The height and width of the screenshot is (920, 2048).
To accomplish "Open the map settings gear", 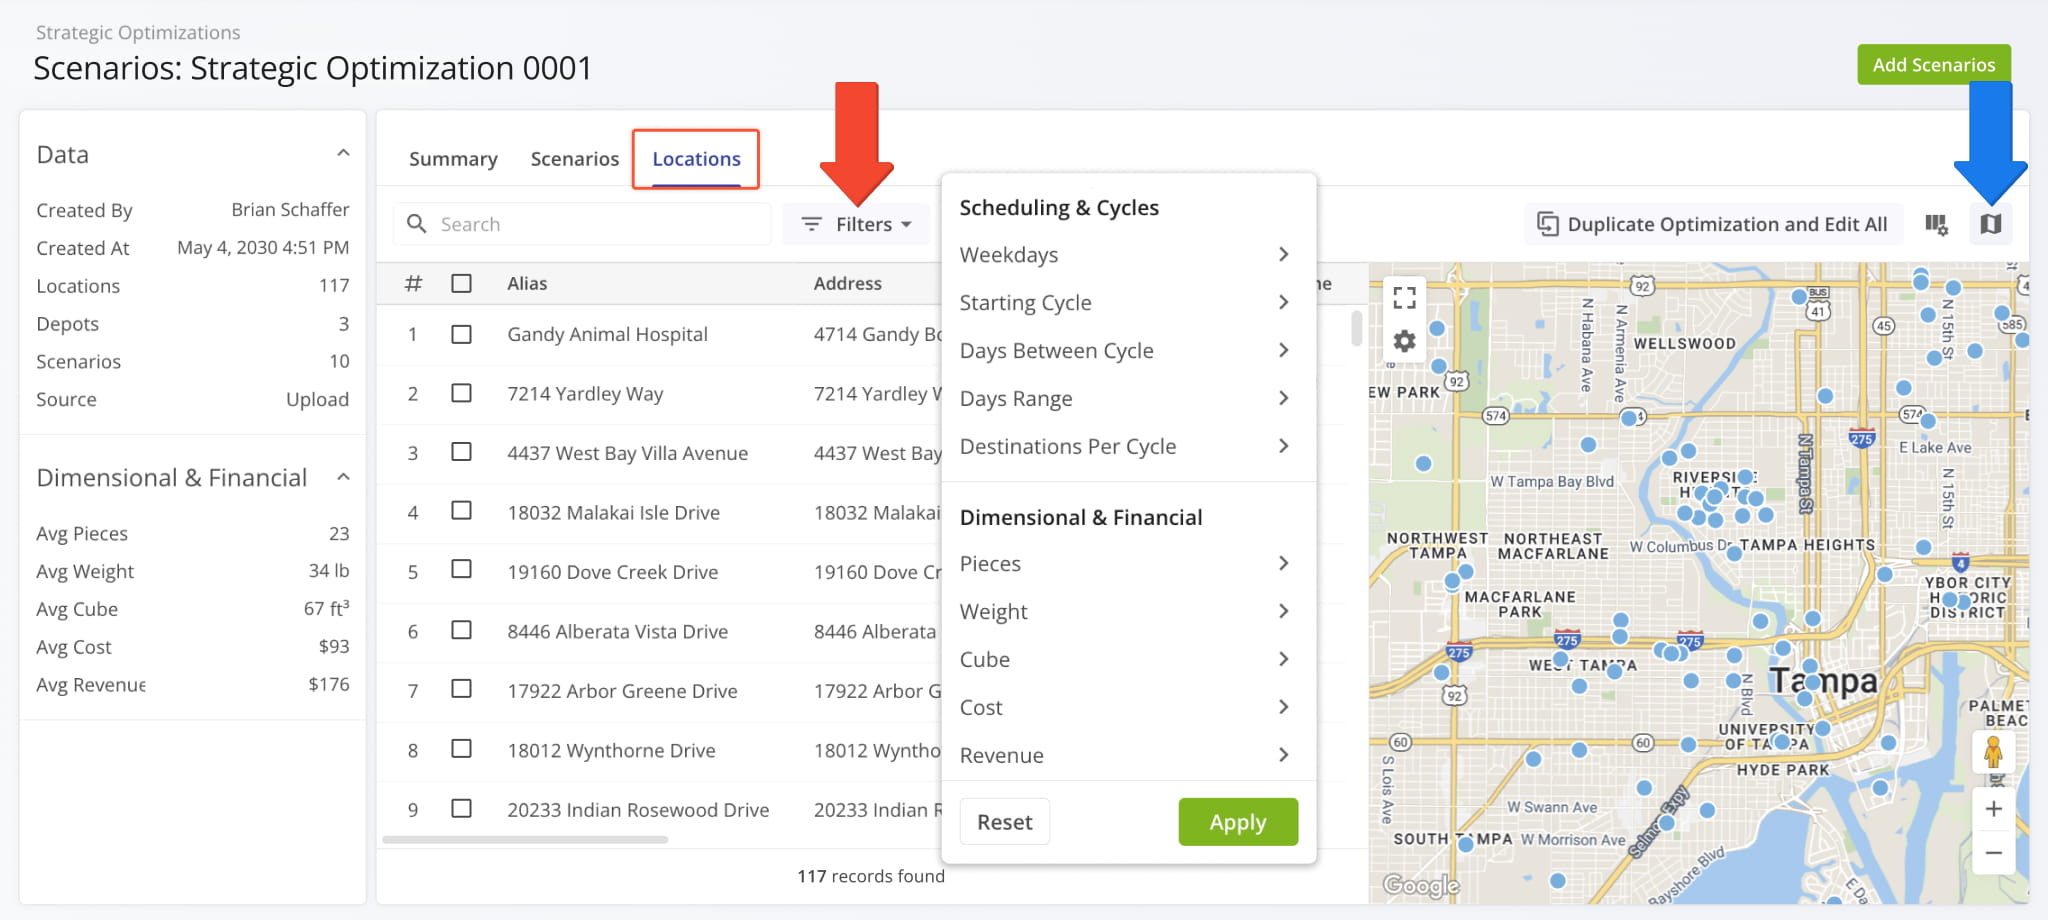I will pos(1404,342).
